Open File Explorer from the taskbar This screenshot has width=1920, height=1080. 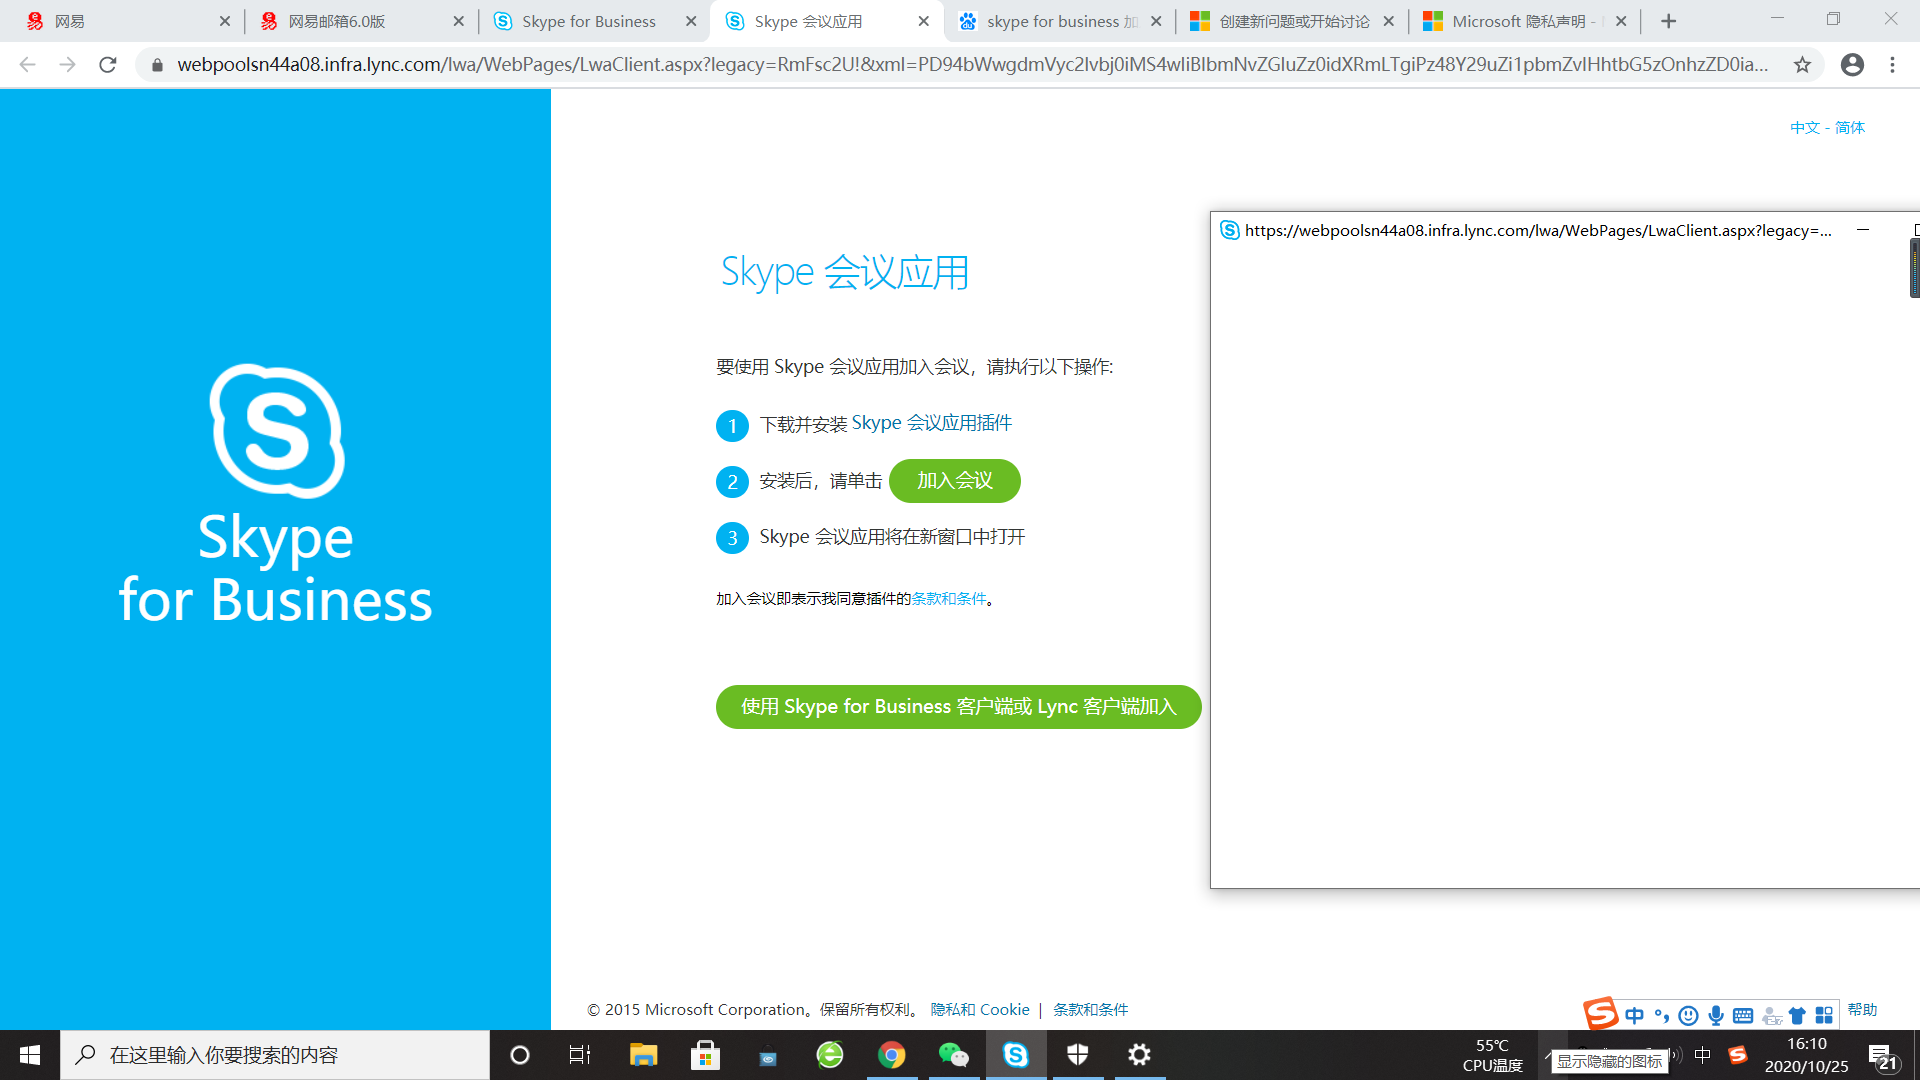click(x=643, y=1055)
